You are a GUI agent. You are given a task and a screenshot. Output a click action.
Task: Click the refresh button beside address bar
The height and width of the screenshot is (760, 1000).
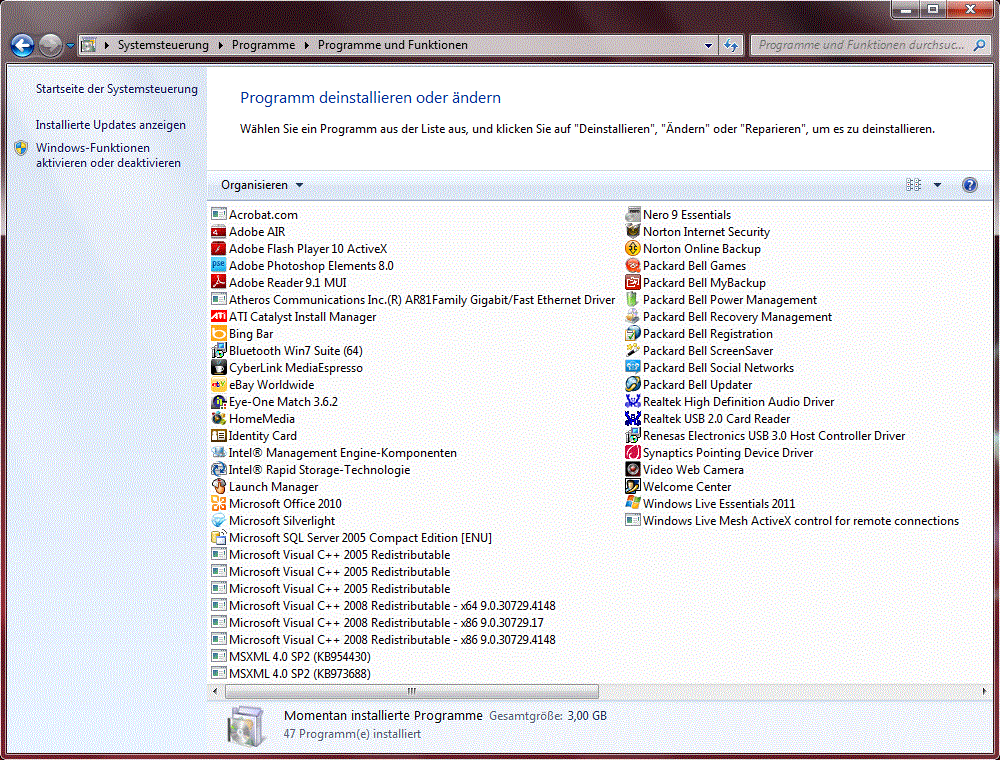(x=731, y=45)
